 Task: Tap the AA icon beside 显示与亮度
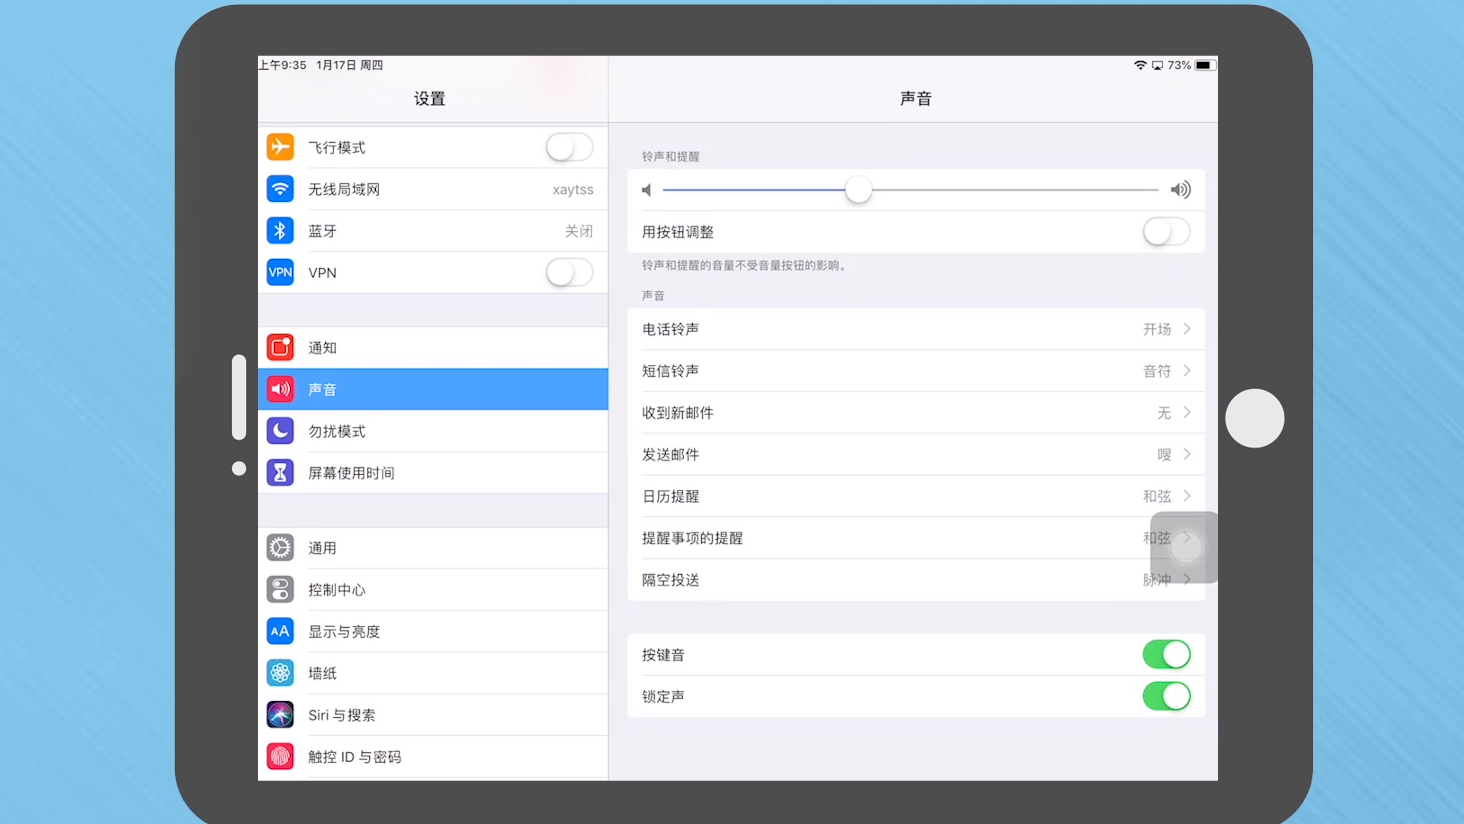pos(280,631)
